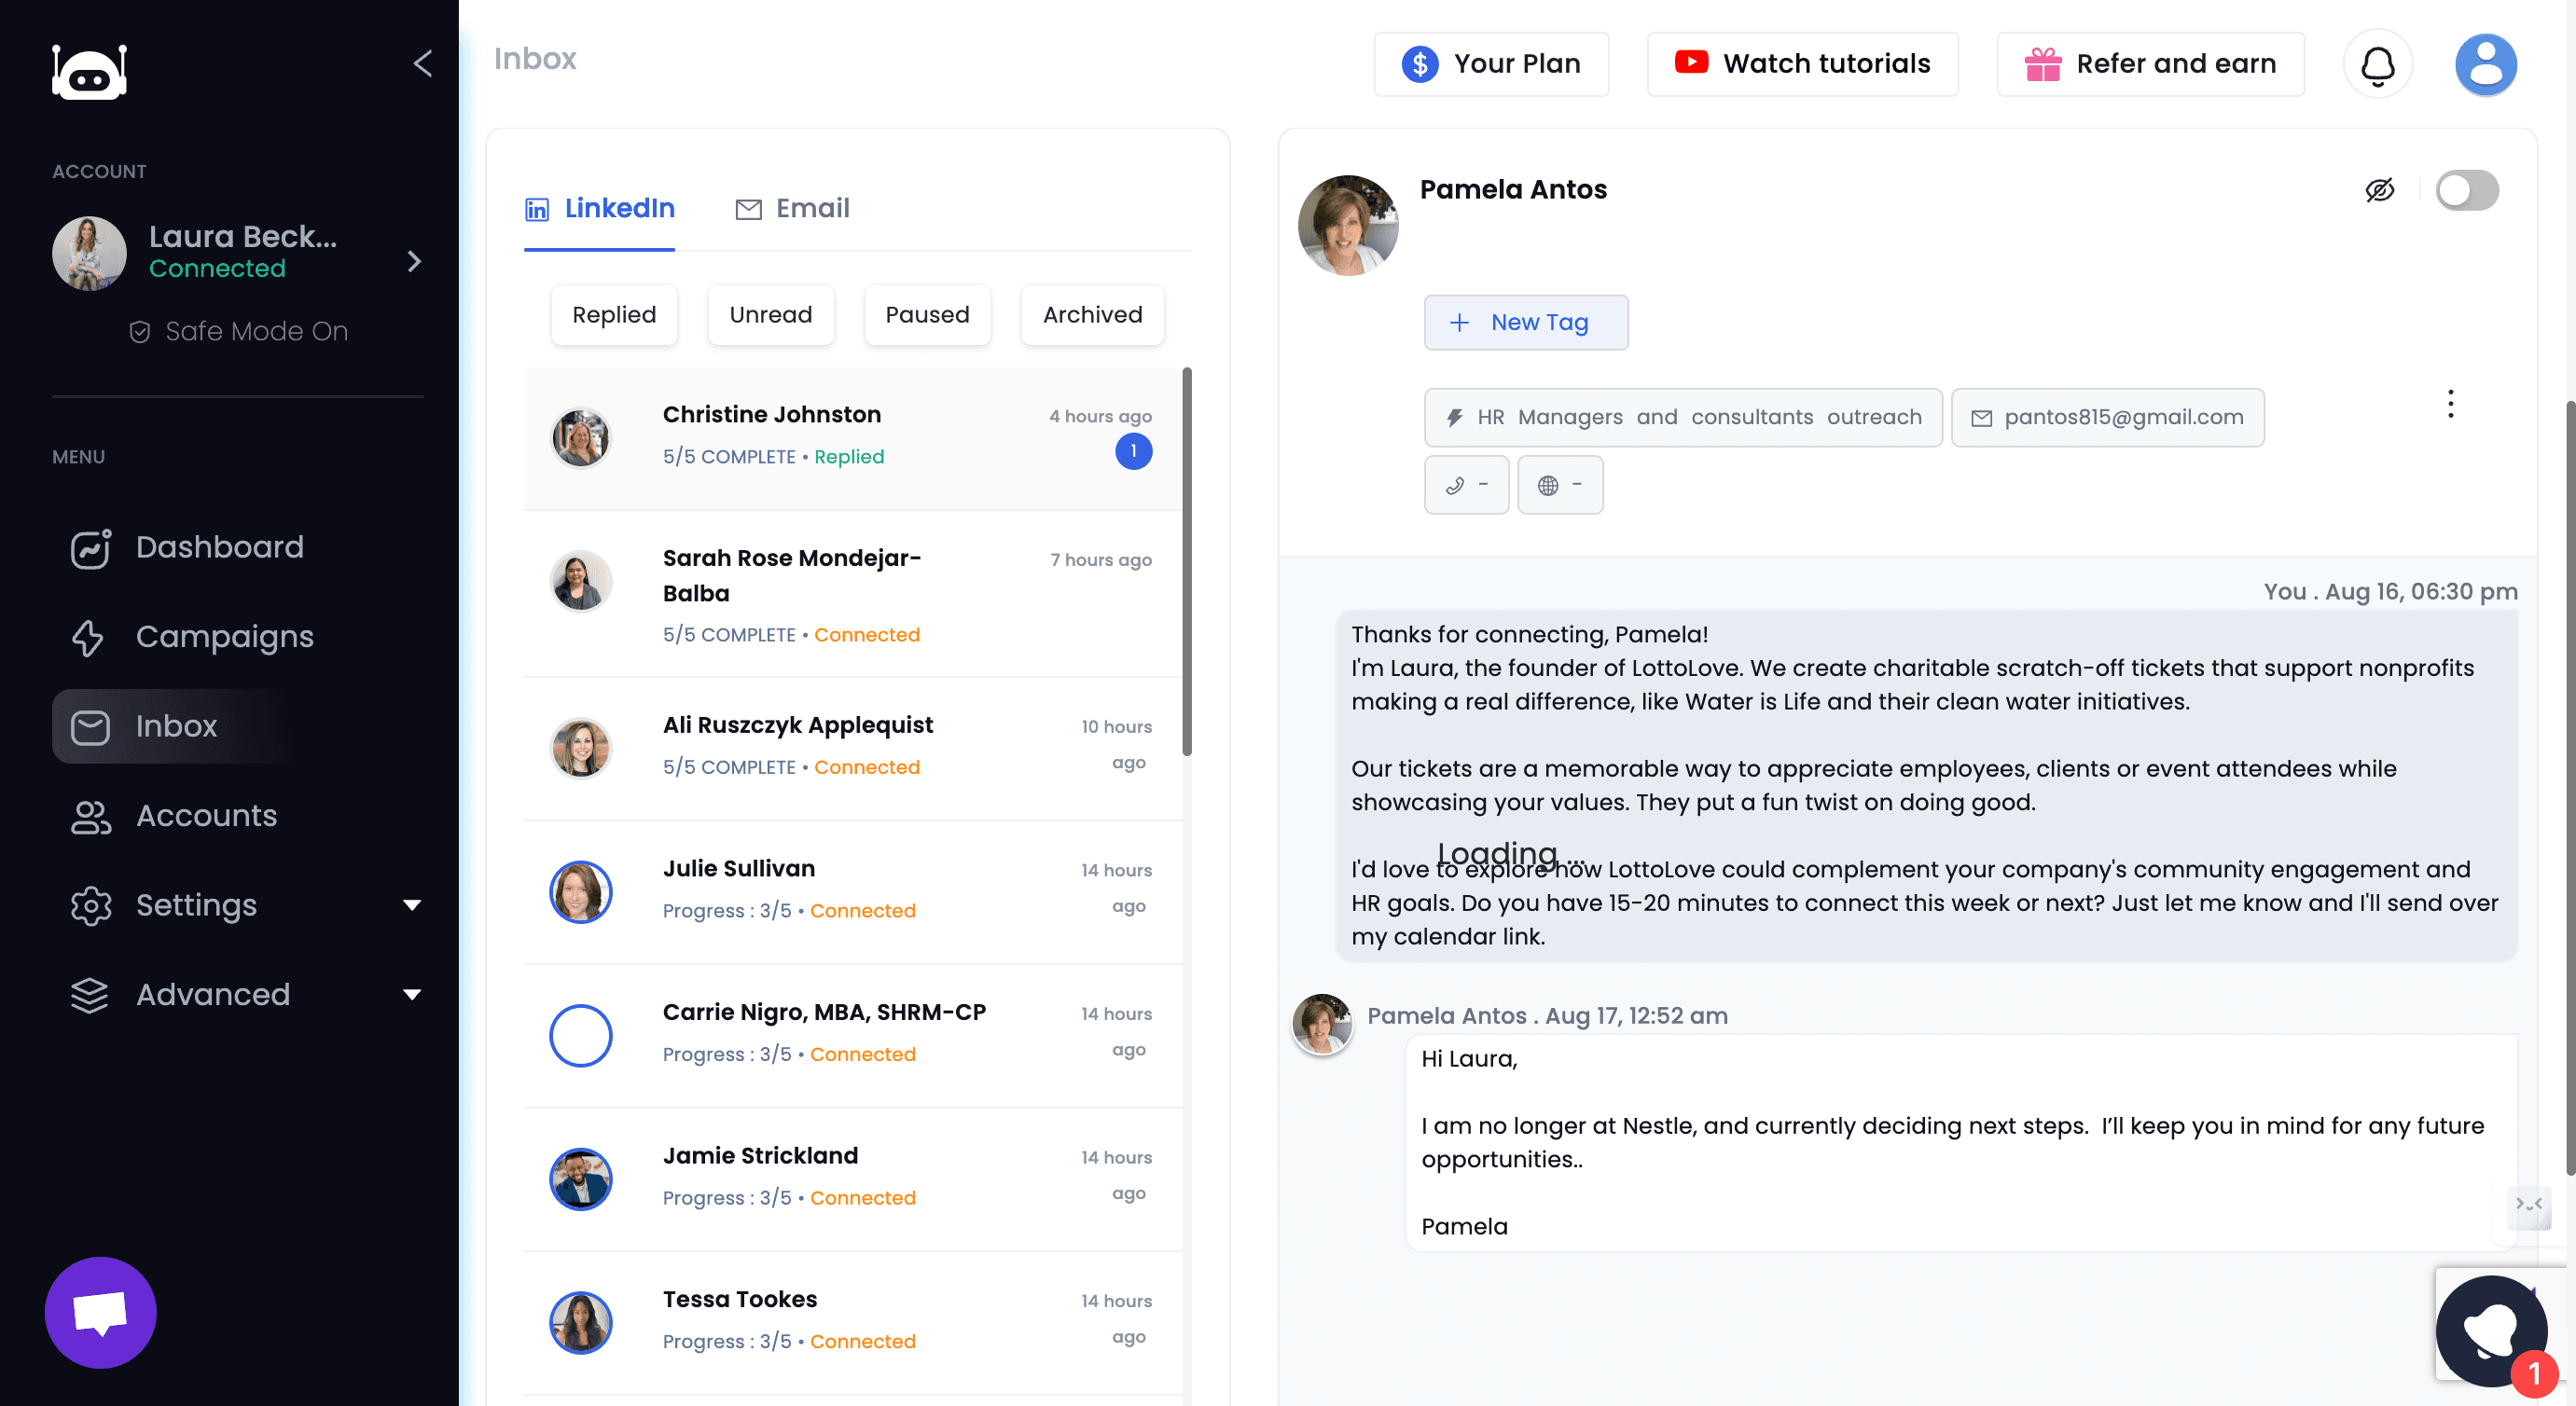Click Pamela Antos's header profile photo

1348,226
